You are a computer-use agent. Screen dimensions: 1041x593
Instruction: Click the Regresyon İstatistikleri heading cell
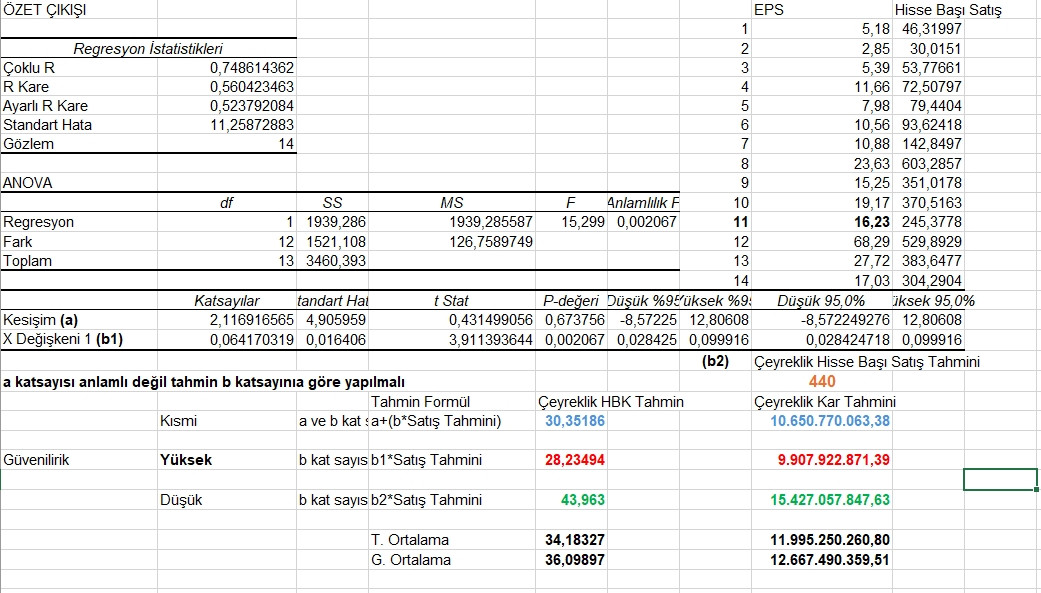[148, 48]
